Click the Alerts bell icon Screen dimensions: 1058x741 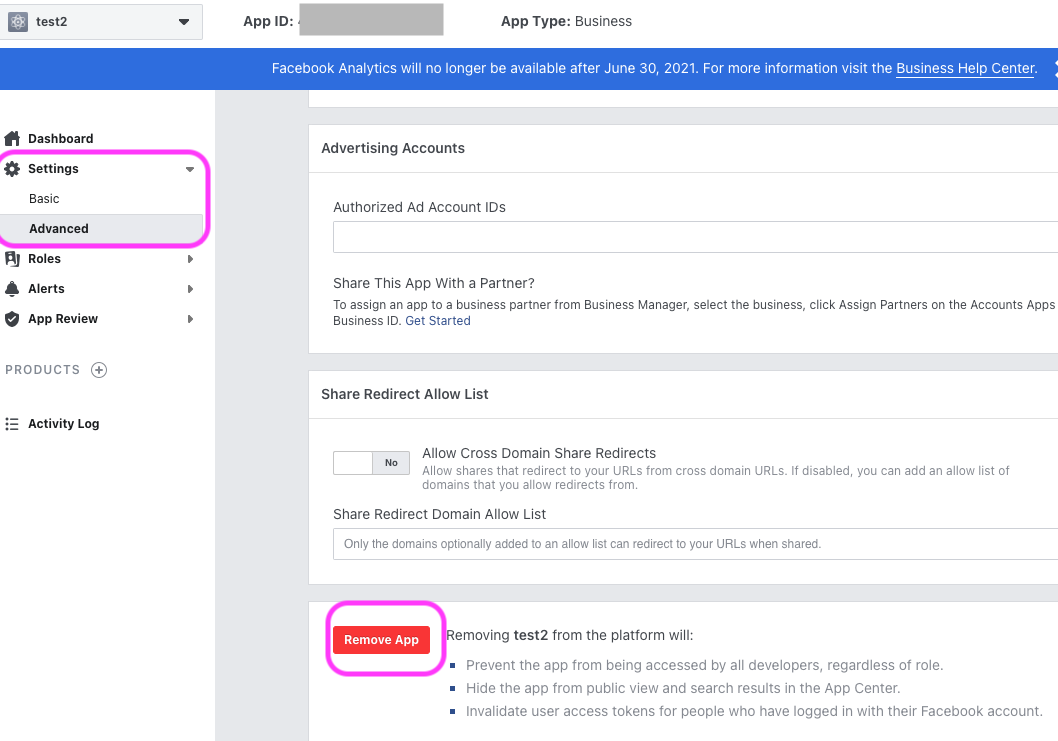click(x=12, y=289)
